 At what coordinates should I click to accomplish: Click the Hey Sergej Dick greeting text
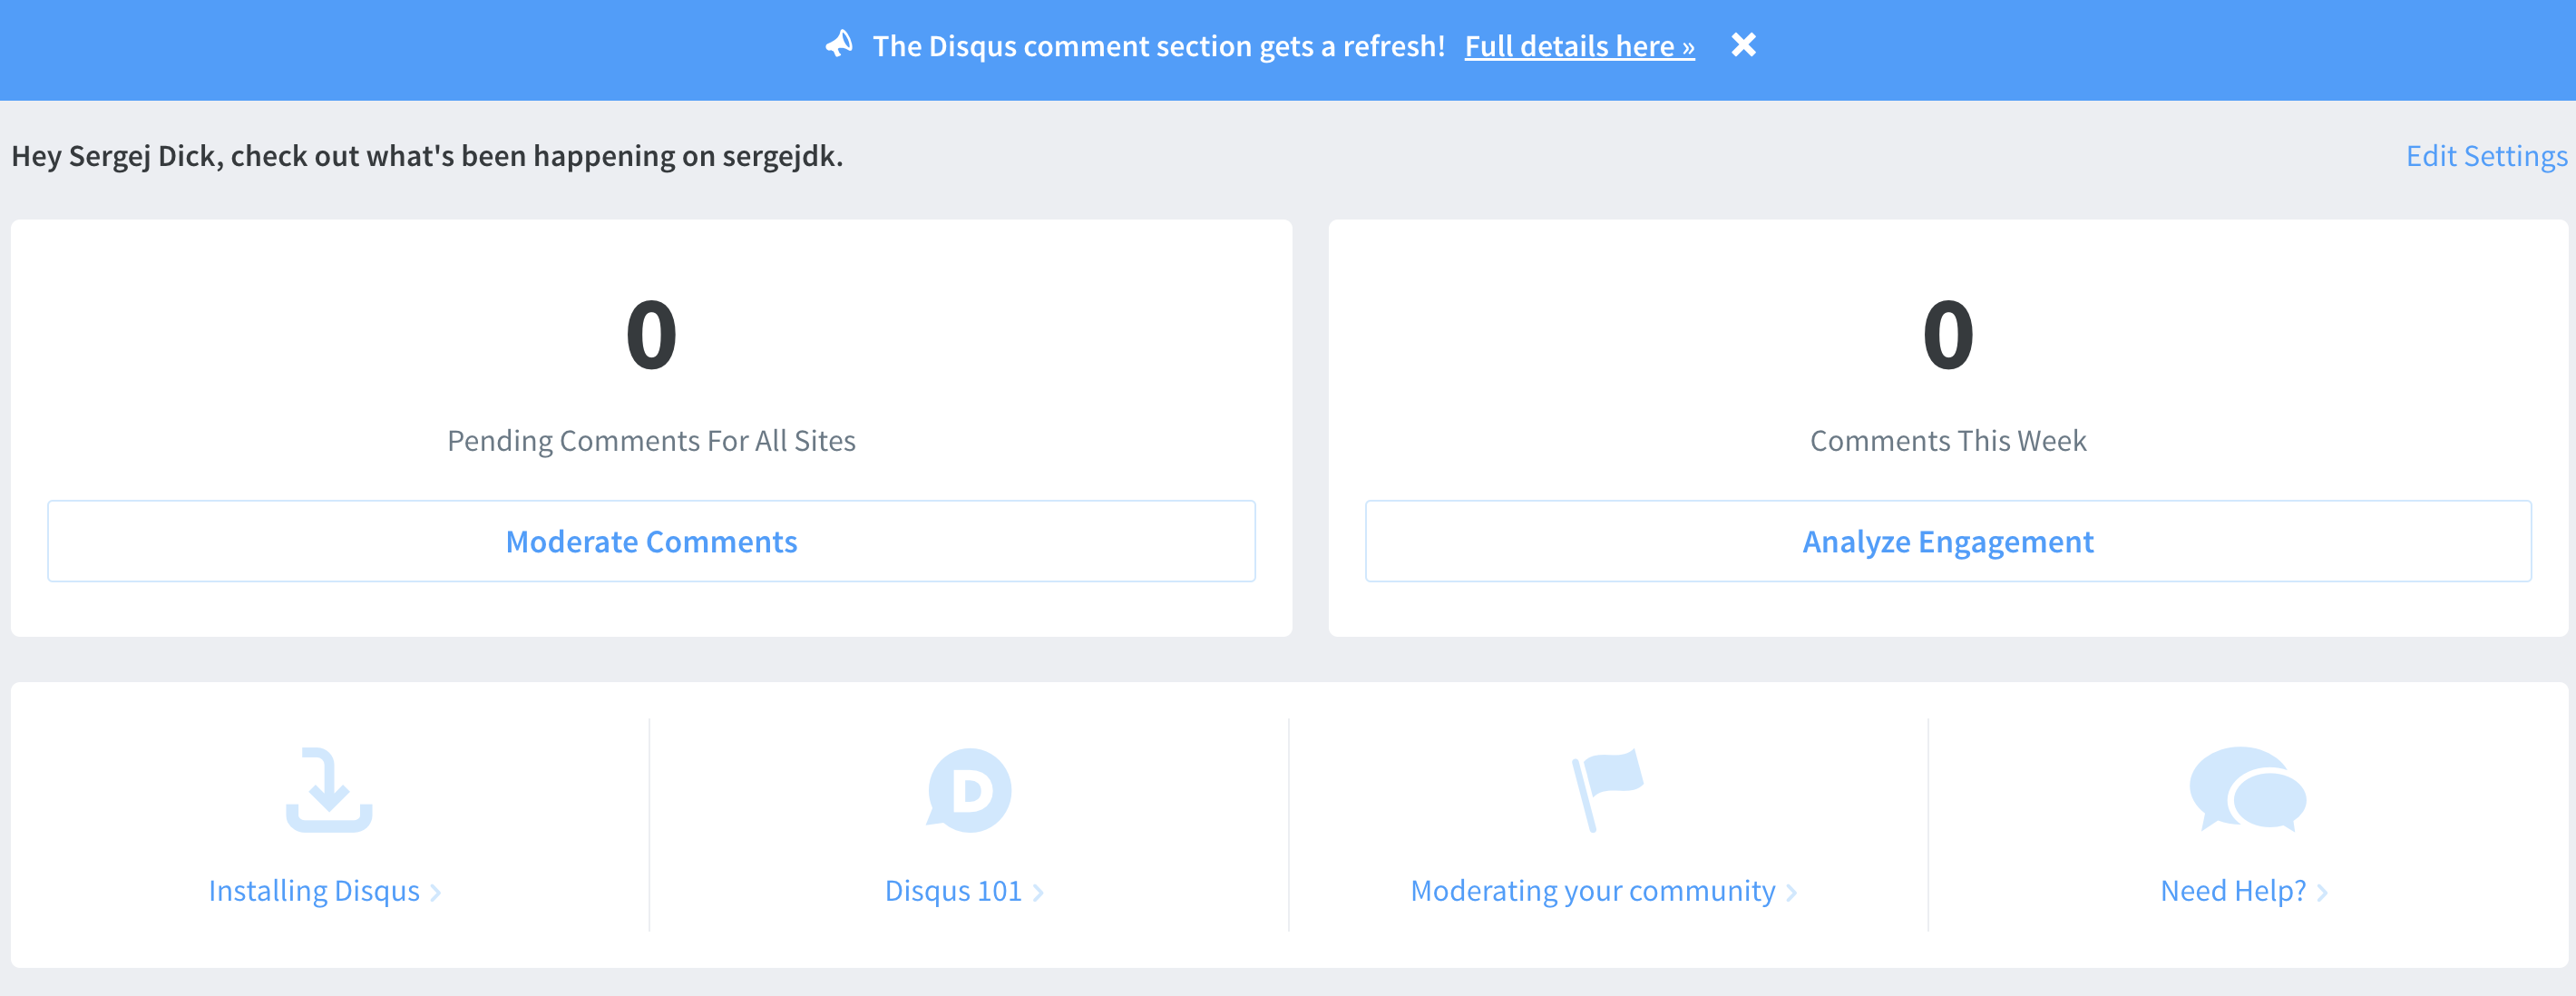coord(427,156)
